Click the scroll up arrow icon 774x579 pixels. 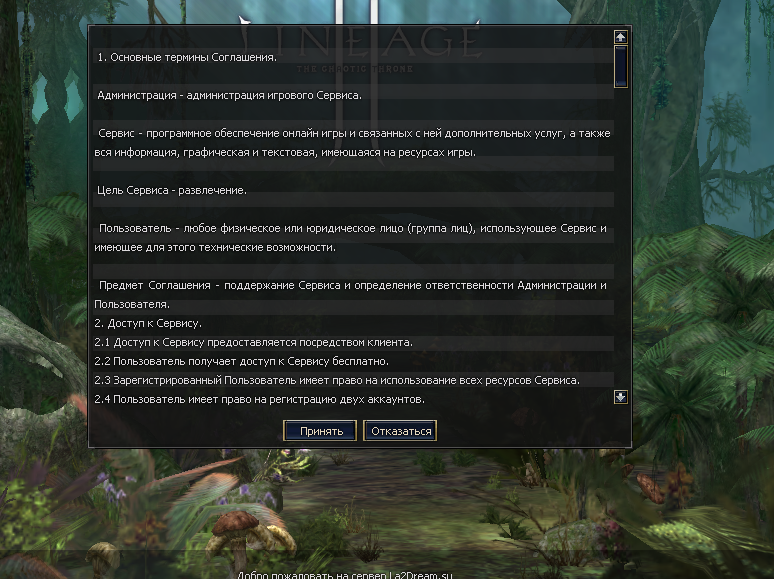620,37
